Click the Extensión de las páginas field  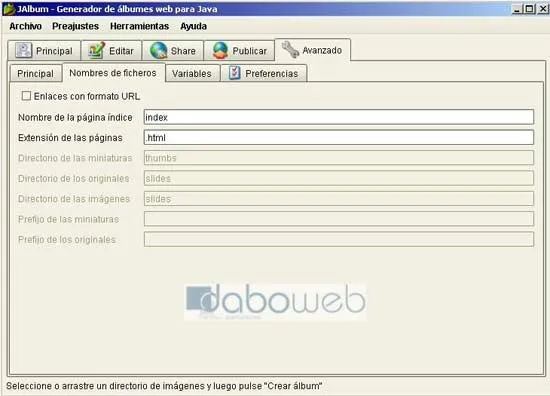coord(339,137)
